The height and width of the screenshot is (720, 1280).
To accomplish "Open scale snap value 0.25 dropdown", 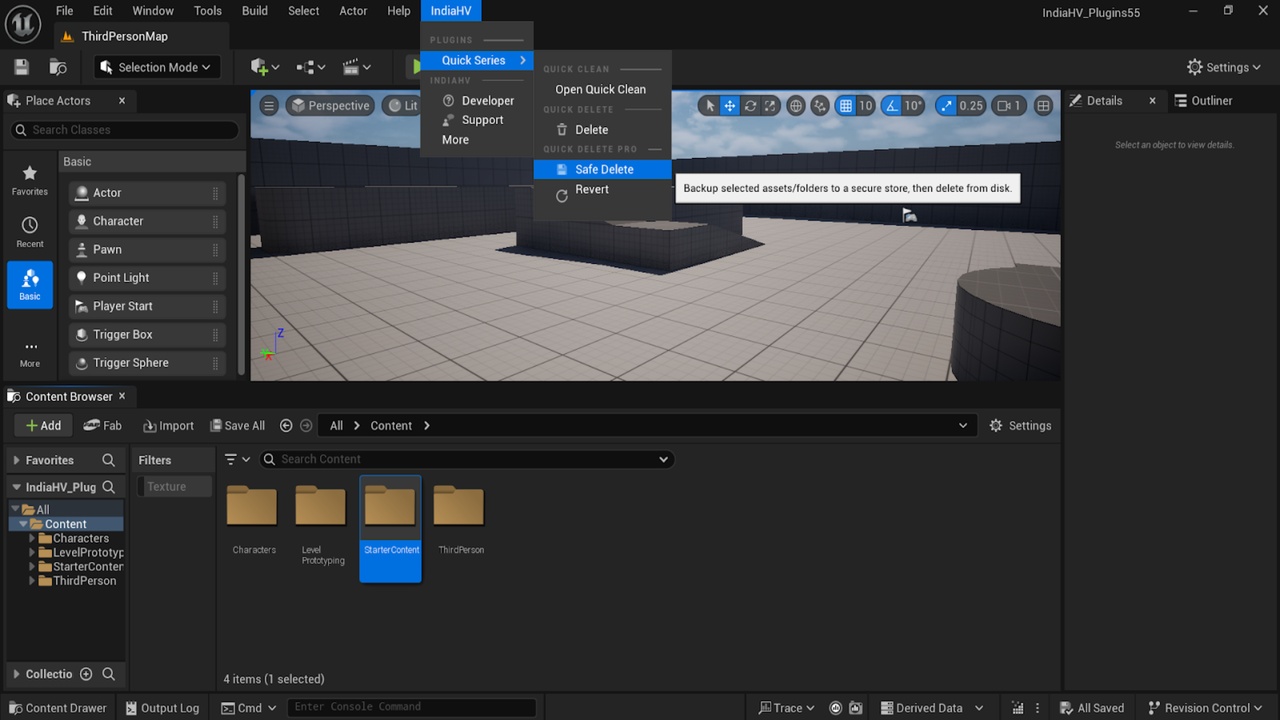I will (x=971, y=106).
